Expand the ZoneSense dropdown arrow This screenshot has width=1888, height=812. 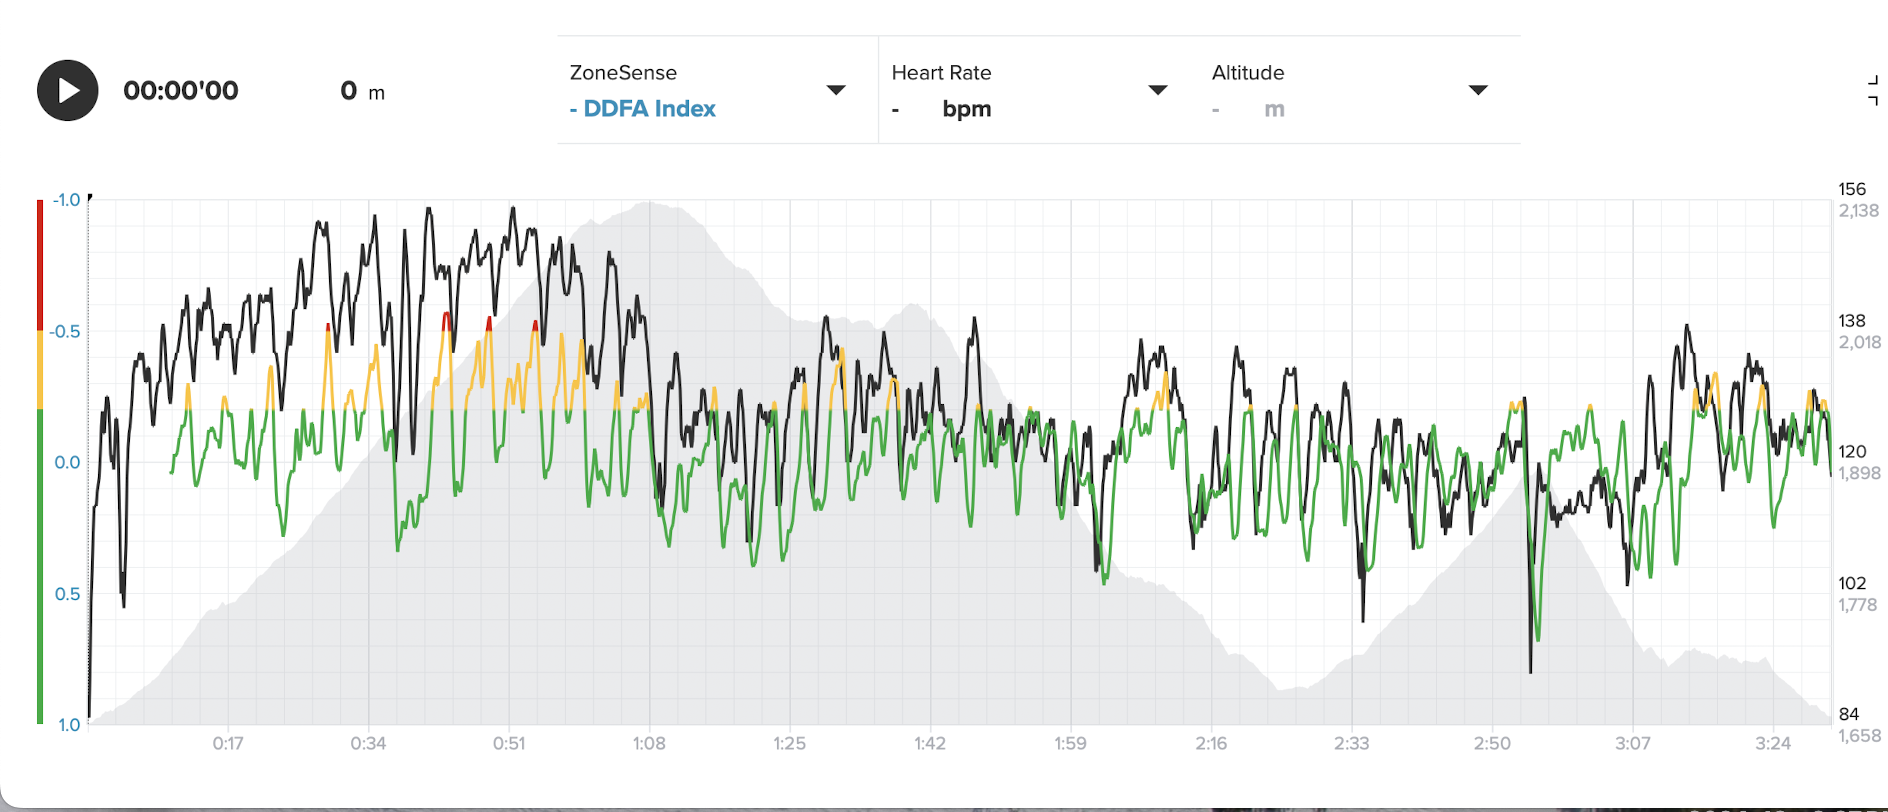coord(837,90)
